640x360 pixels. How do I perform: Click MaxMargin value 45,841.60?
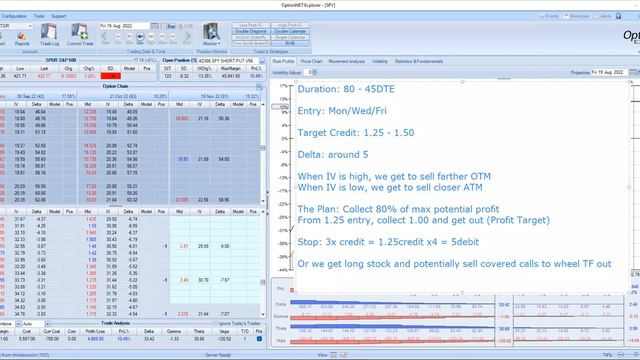pos(230,76)
